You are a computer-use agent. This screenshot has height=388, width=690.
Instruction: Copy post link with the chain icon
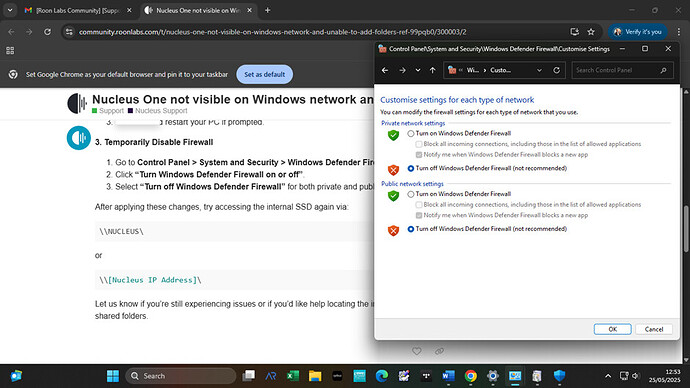[439, 351]
